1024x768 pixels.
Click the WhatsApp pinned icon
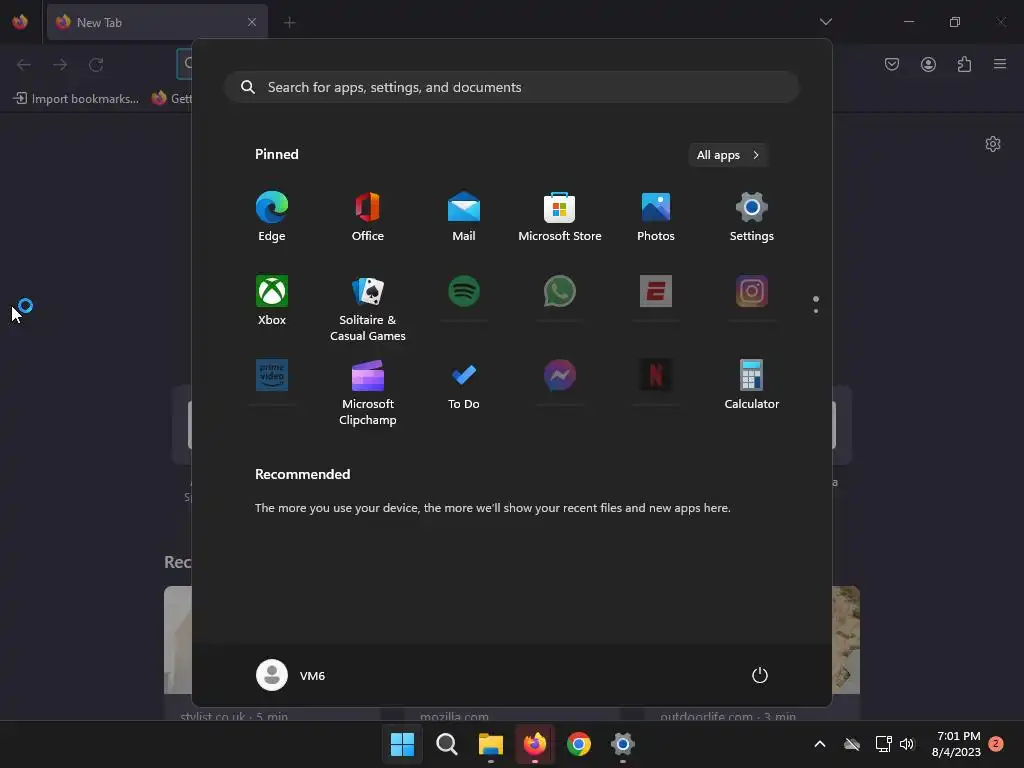pyautogui.click(x=560, y=291)
